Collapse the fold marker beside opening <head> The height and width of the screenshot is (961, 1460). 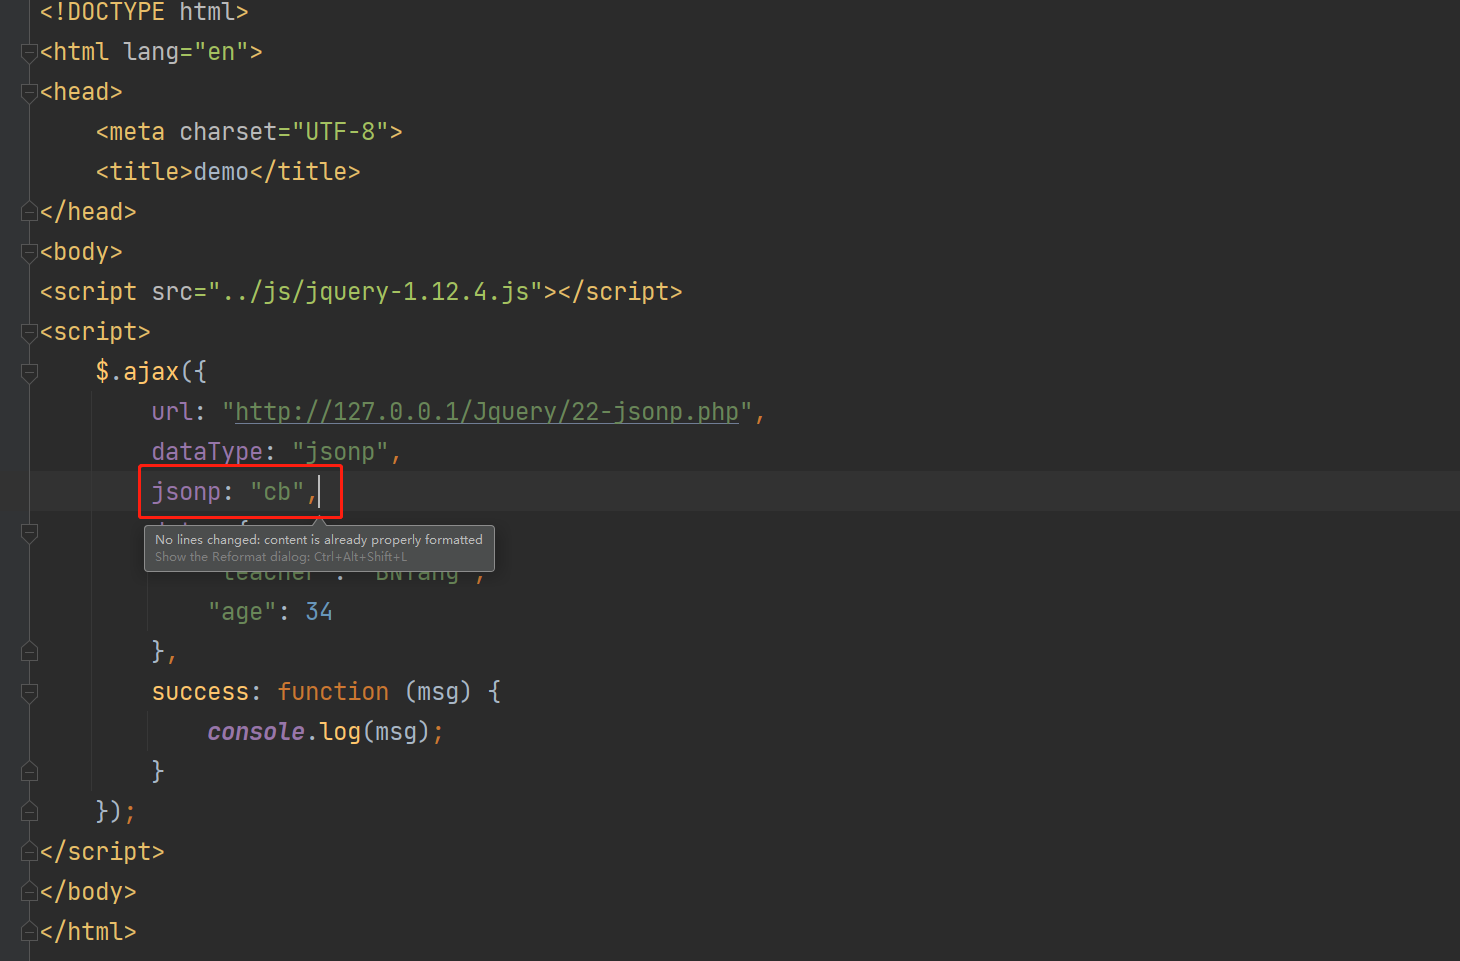coord(29,93)
